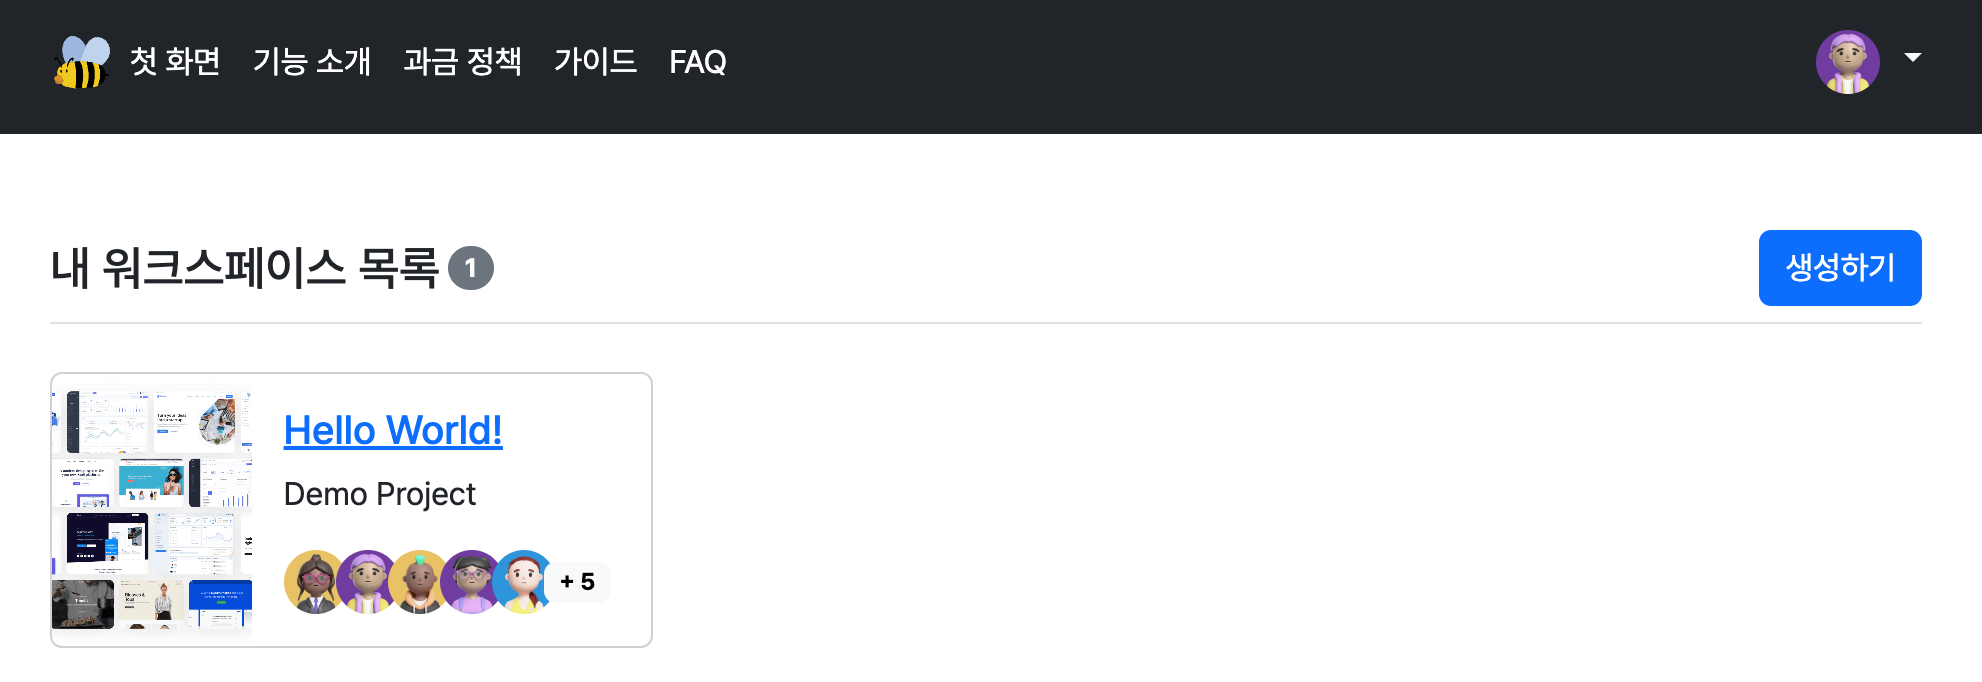Click the capped member avatar with glasses
Viewport: 1982px width, 682px height.
click(x=471, y=582)
